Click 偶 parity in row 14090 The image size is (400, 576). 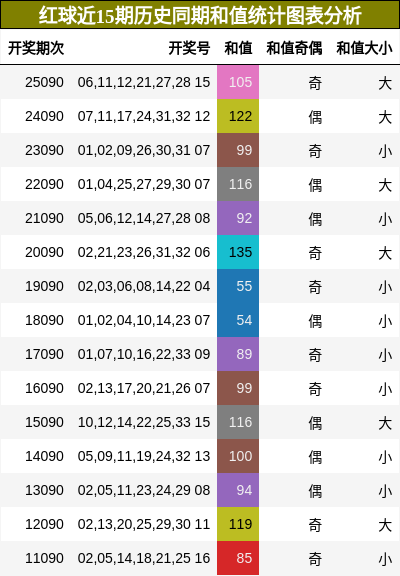click(315, 457)
